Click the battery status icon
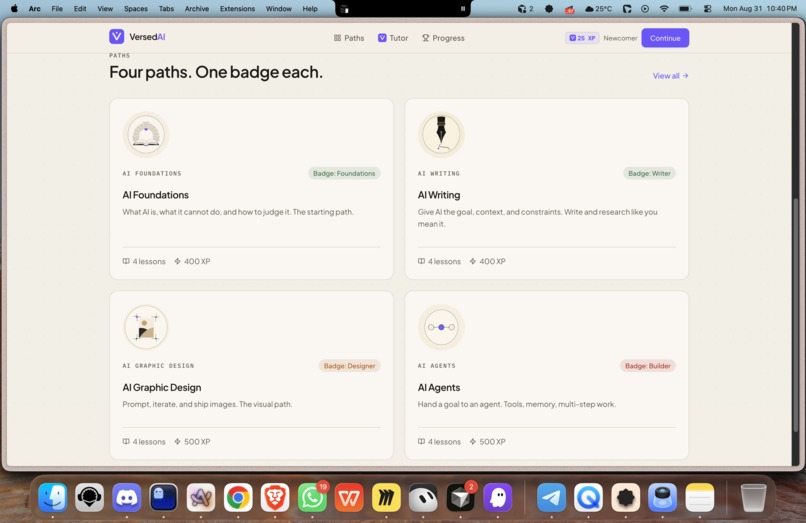The width and height of the screenshot is (806, 523). coord(685,9)
